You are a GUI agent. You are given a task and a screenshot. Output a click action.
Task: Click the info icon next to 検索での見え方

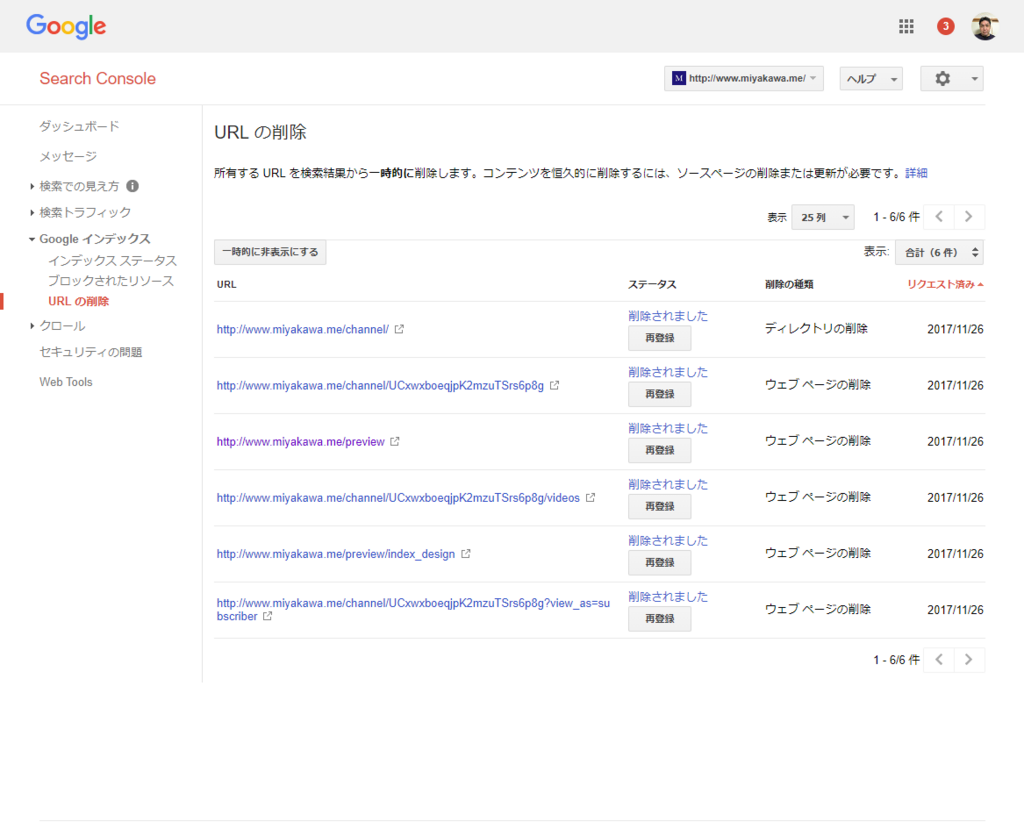tap(133, 186)
